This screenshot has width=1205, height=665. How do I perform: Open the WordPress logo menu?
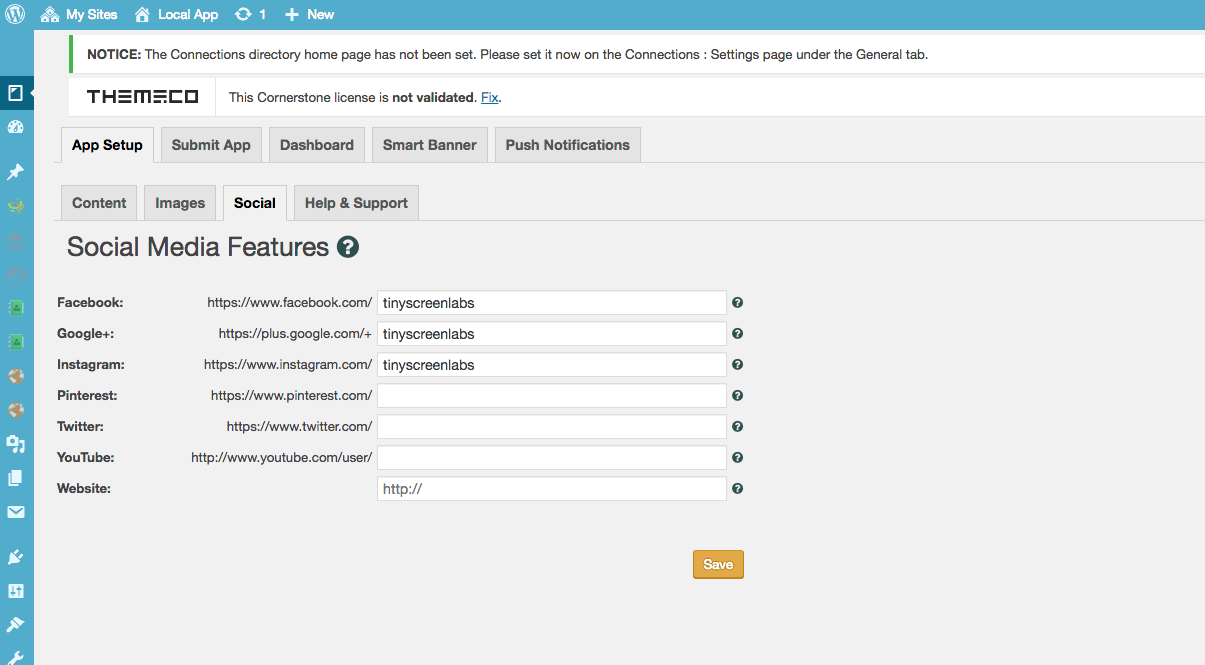pos(15,14)
